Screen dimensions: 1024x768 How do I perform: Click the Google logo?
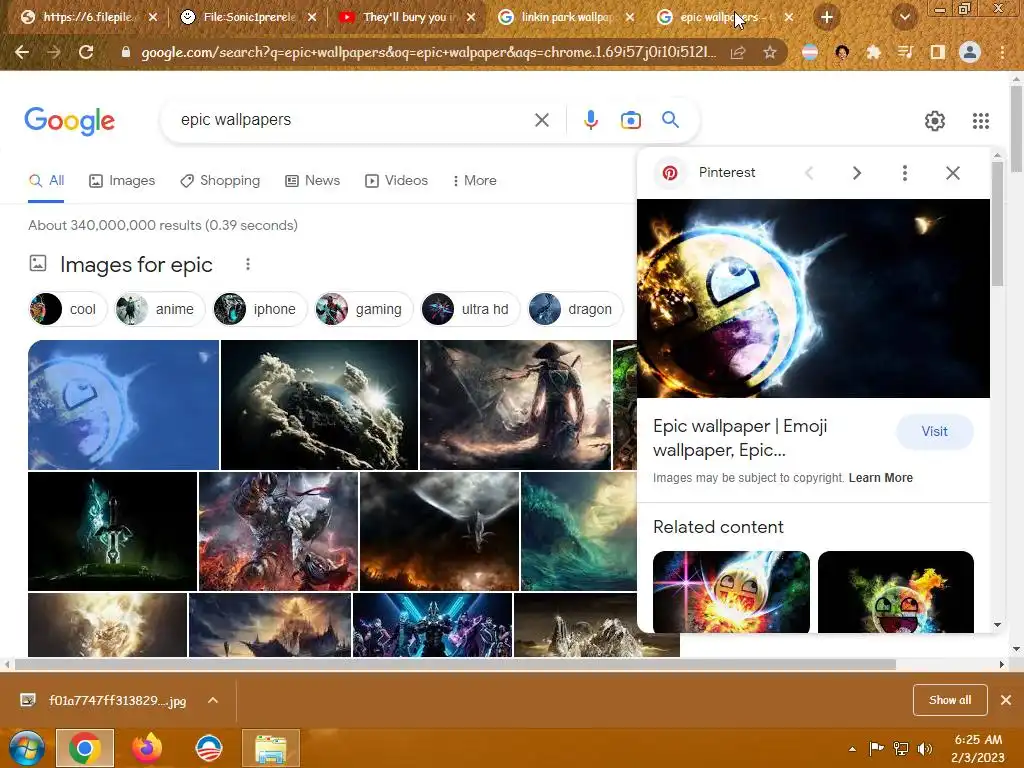coord(69,121)
